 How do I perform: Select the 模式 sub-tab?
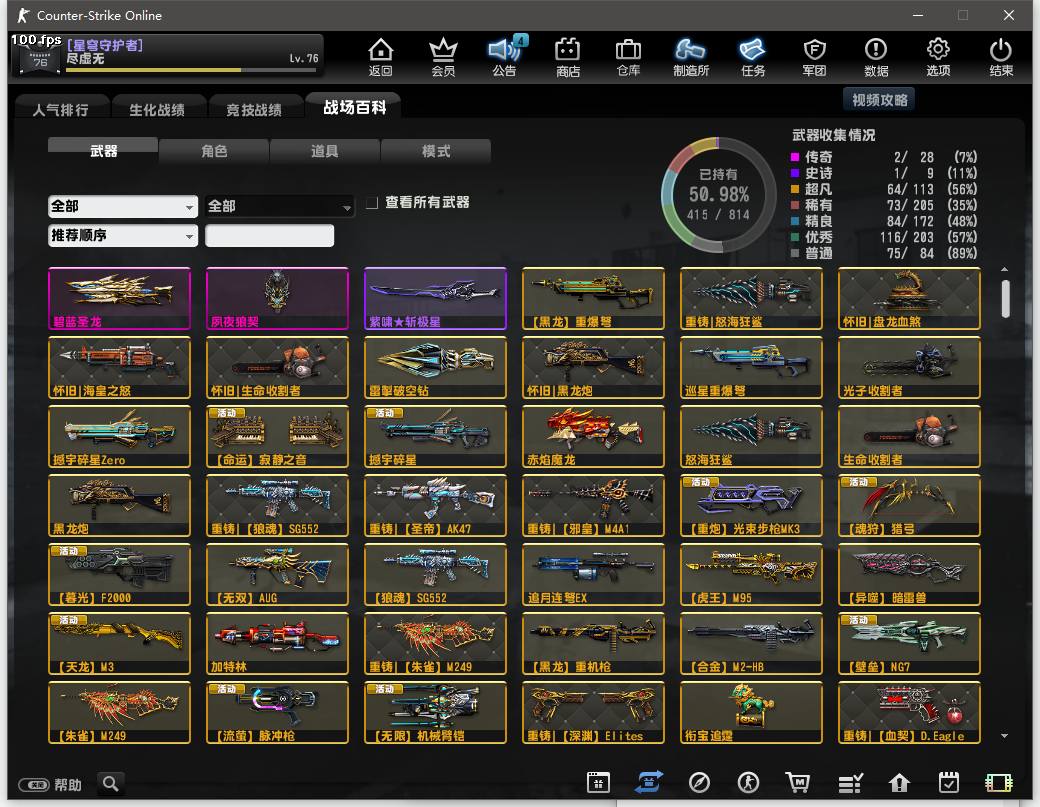(x=436, y=151)
